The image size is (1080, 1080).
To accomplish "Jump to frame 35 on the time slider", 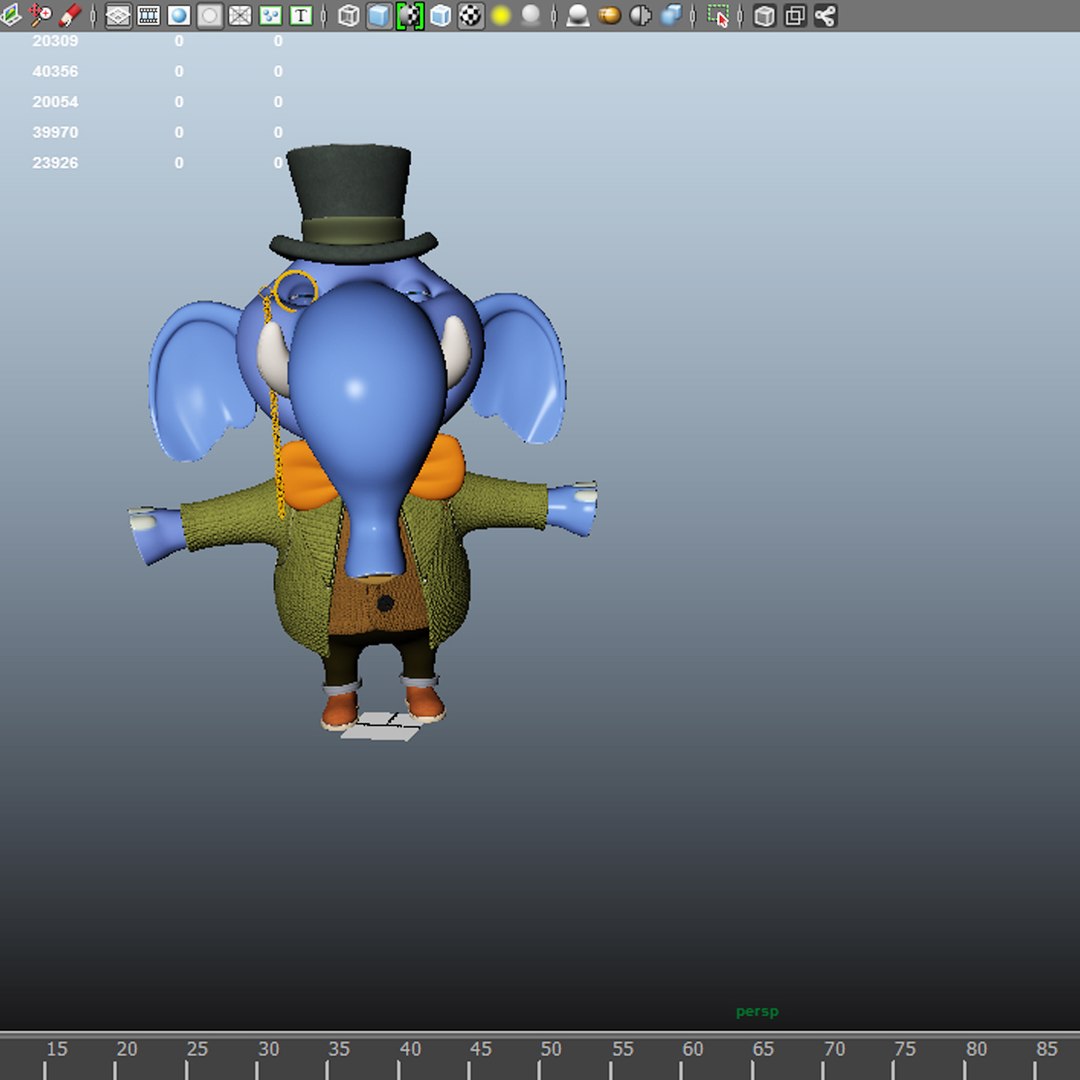I will (339, 1049).
